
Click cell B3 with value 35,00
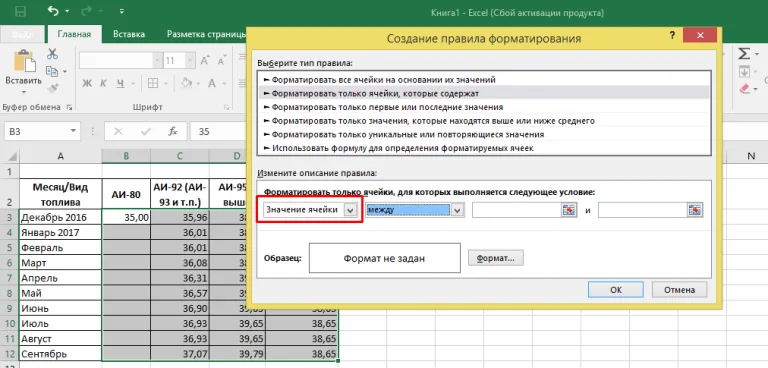(126, 217)
